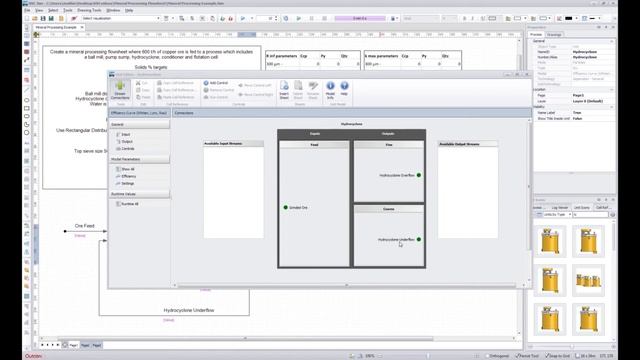Click the General section header in unit editor

[139, 124]
